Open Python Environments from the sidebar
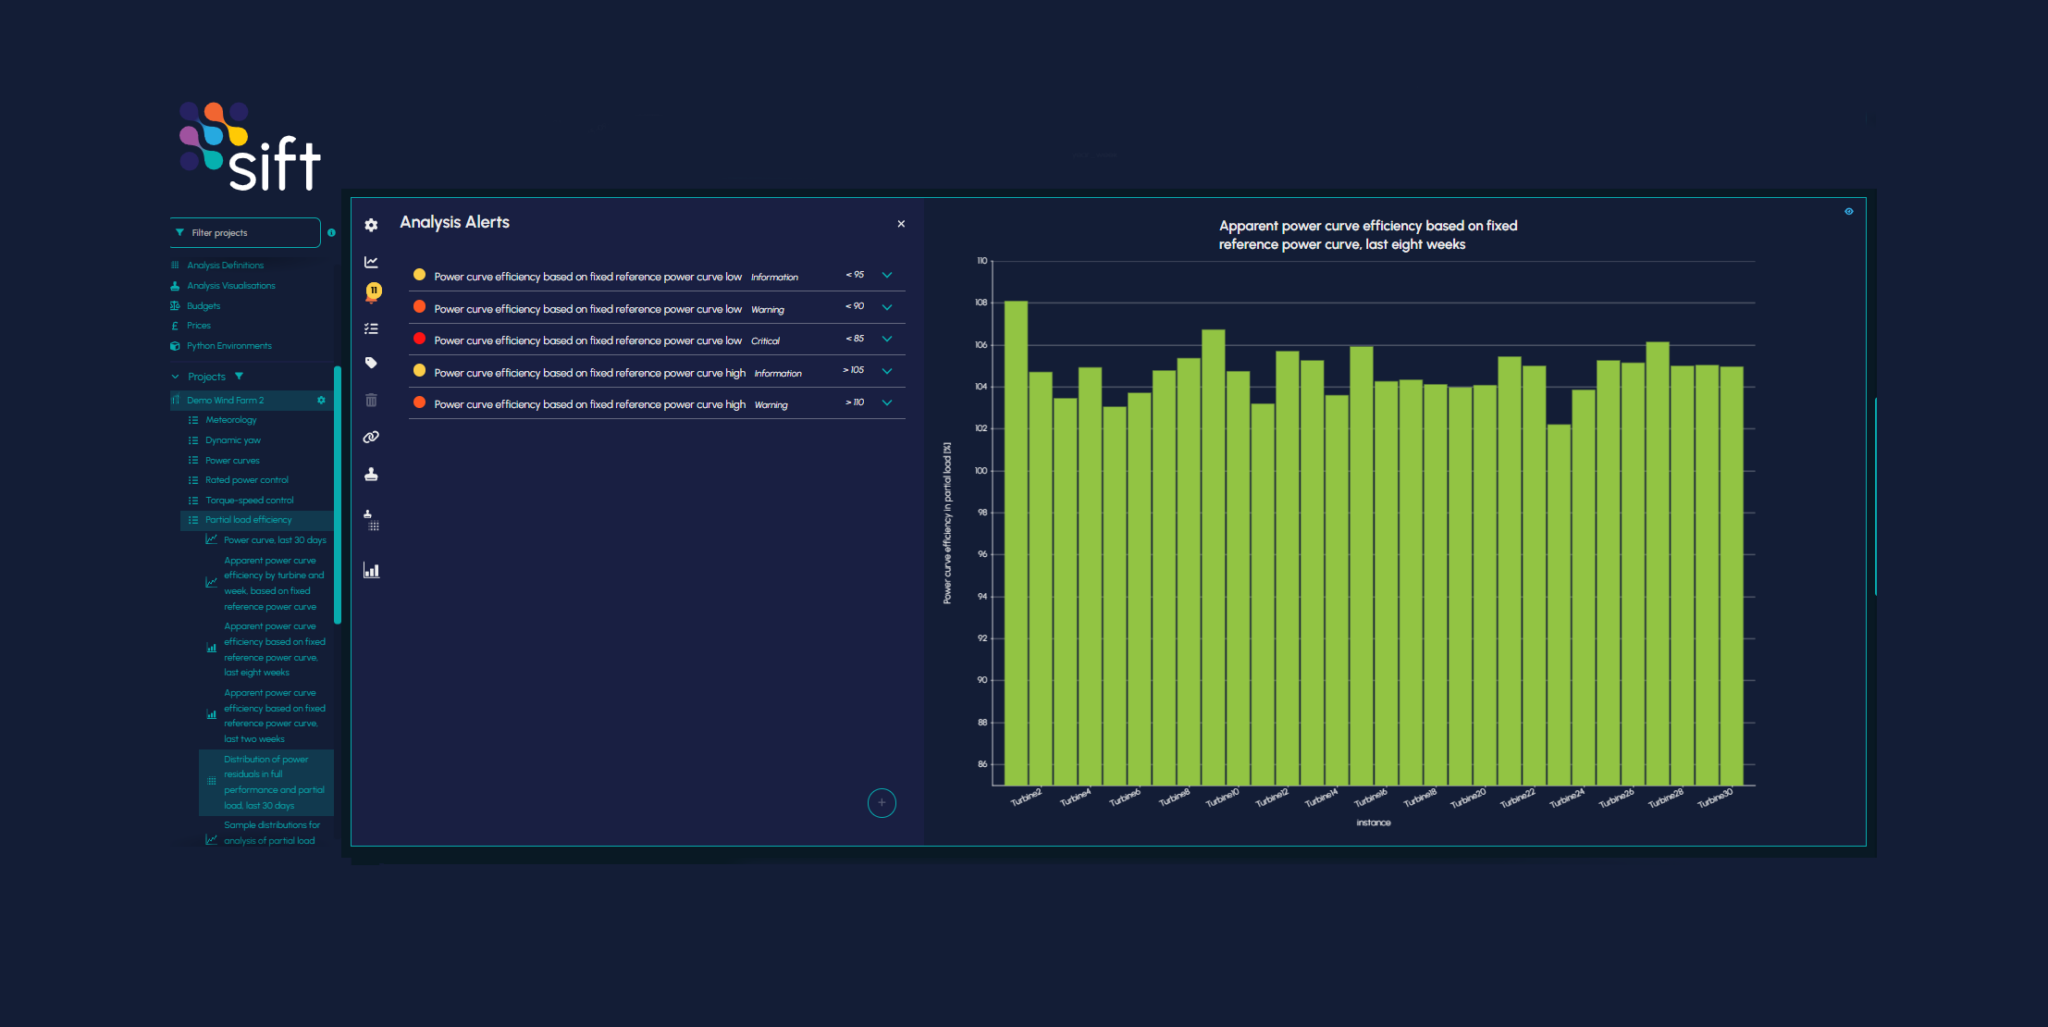 (x=228, y=345)
